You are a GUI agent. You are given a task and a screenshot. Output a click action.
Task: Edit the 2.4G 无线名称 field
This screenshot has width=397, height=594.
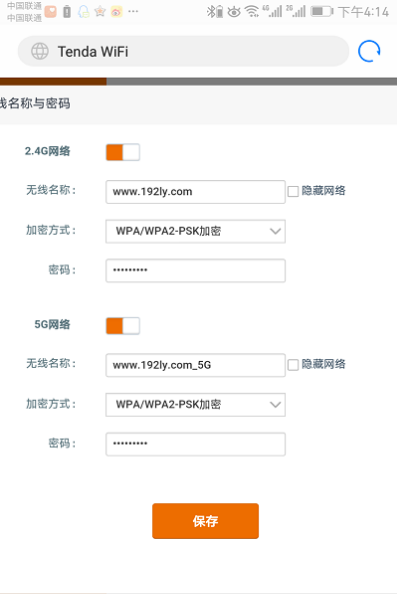[x=195, y=192]
